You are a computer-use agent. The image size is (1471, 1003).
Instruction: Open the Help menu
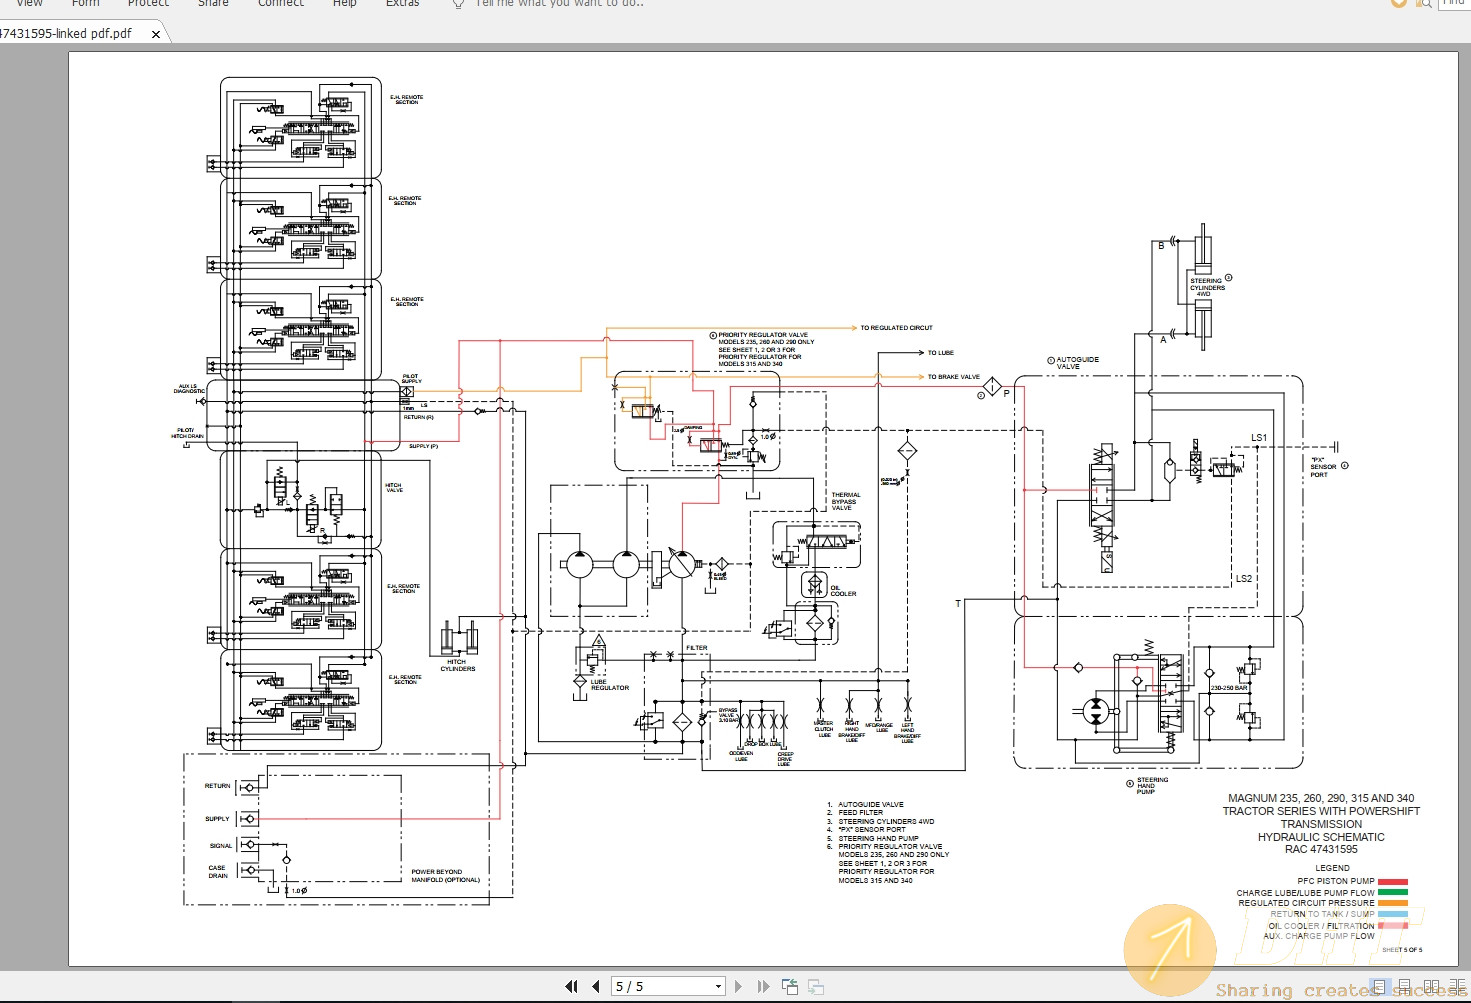[344, 4]
